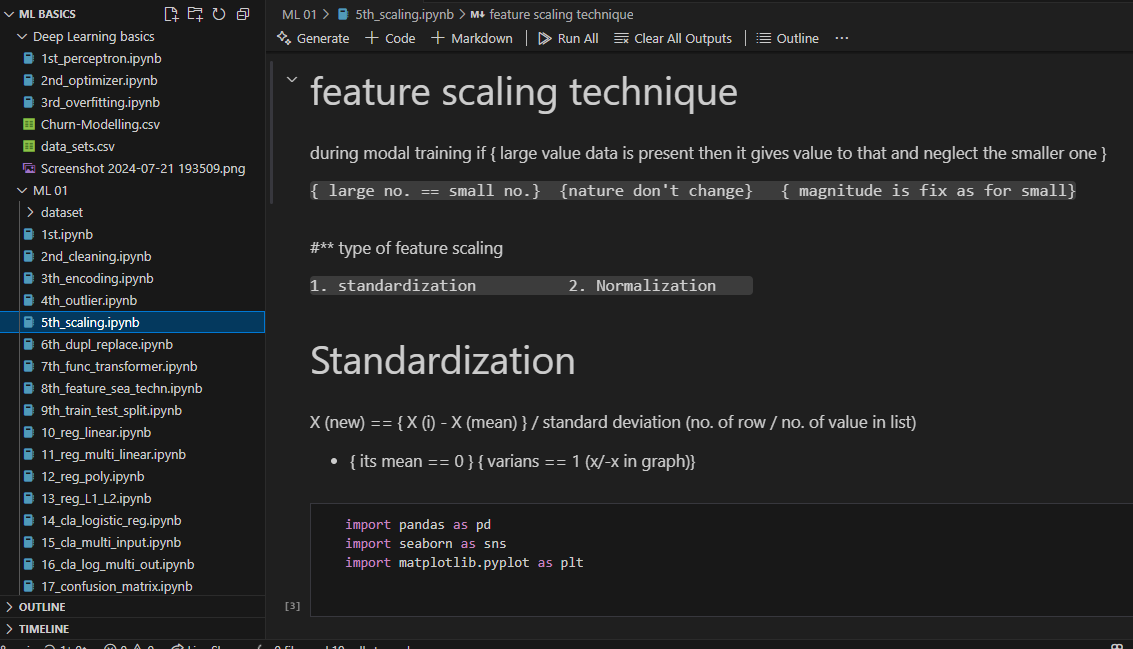Expand the TIMELINE panel section
Viewport: 1133px width, 649px height.
pyautogui.click(x=44, y=629)
